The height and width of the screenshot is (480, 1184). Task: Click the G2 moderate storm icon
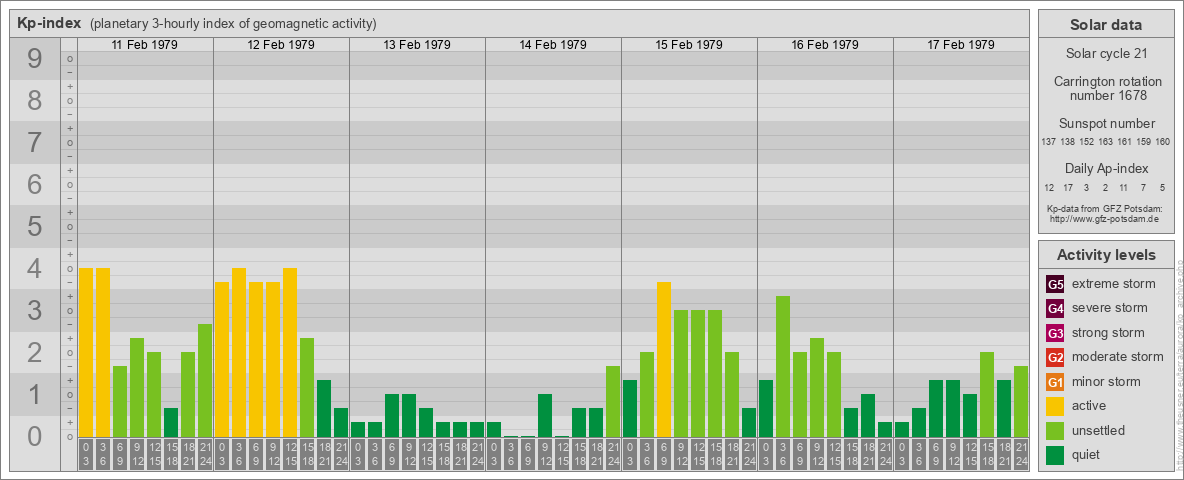click(1055, 357)
